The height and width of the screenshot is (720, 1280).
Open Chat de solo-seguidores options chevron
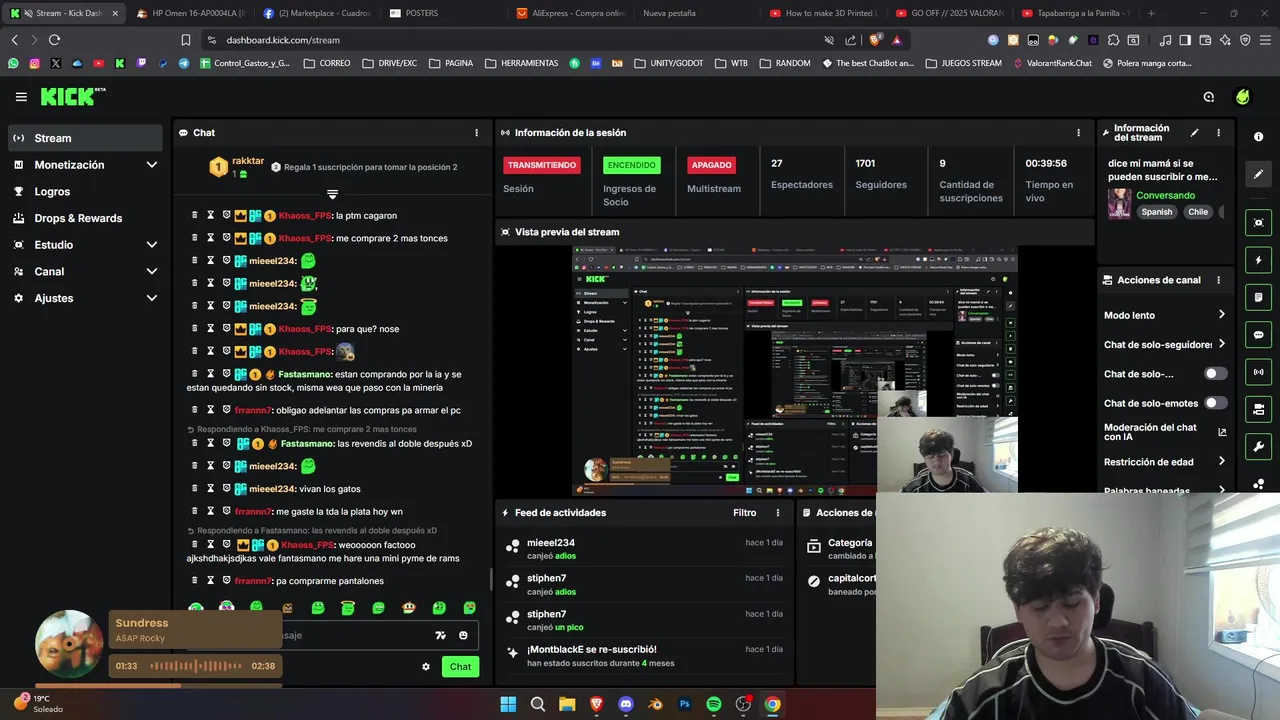(1222, 344)
